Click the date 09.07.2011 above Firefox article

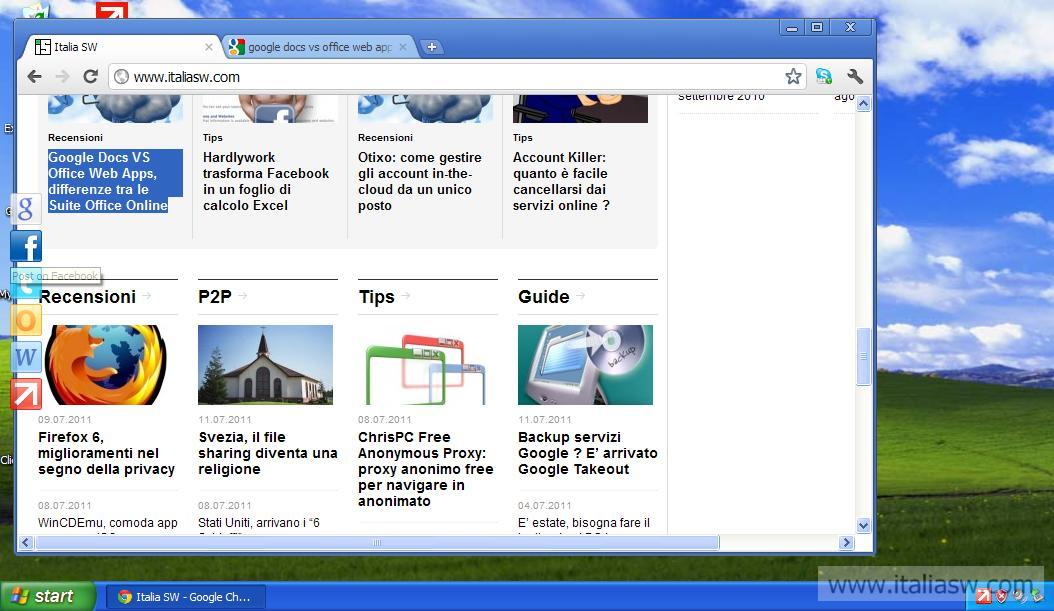[x=65, y=419]
